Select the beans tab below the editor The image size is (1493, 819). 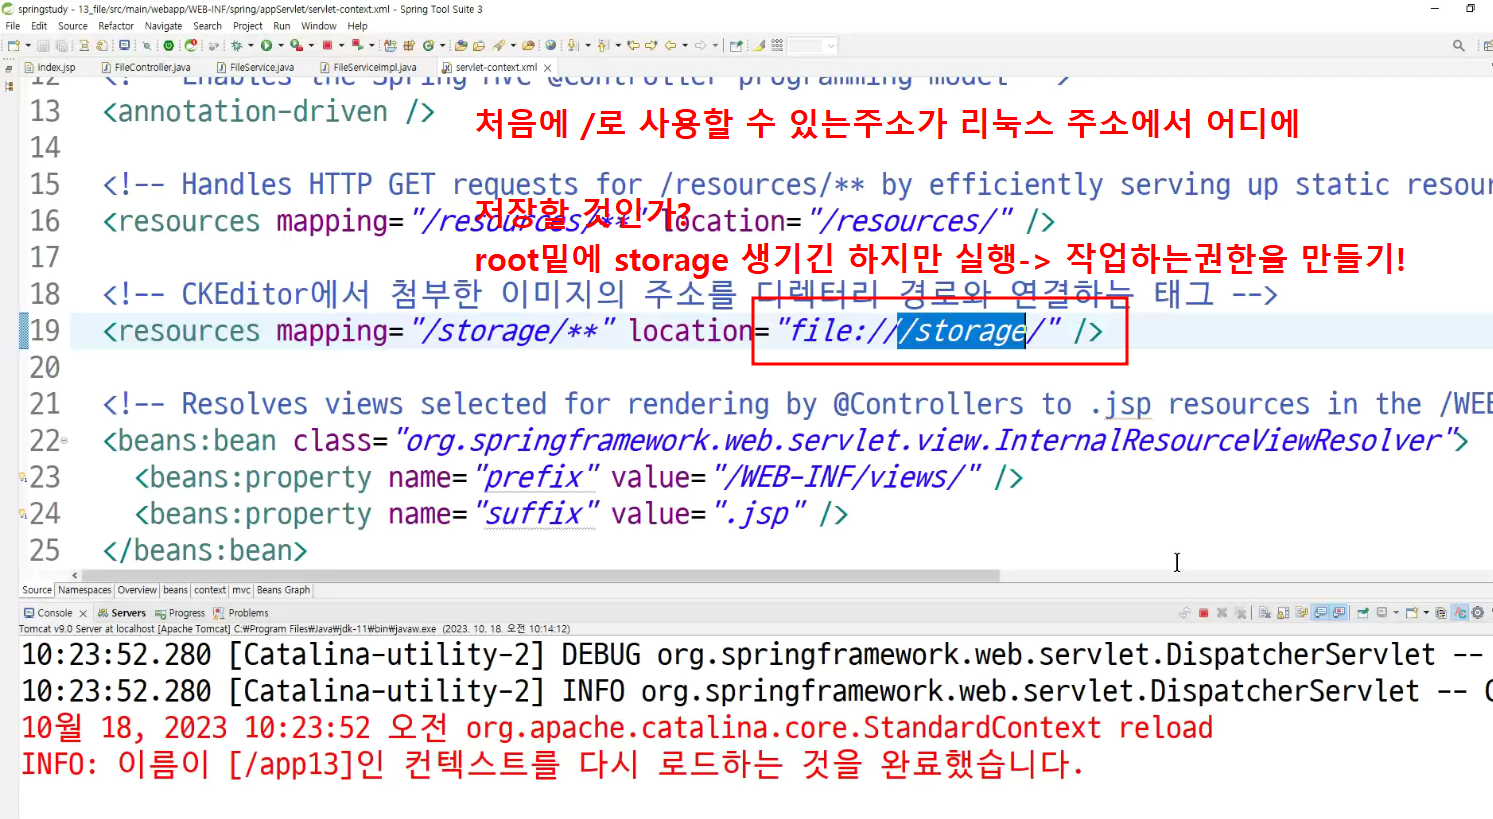point(175,590)
